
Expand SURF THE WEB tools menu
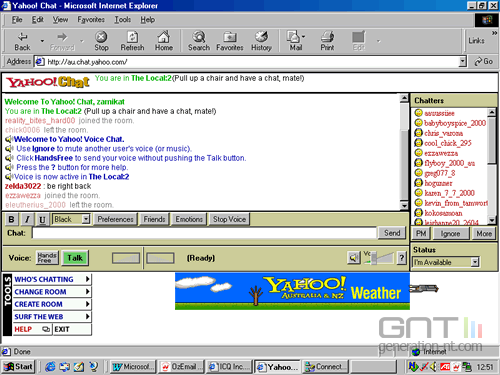click(52, 317)
